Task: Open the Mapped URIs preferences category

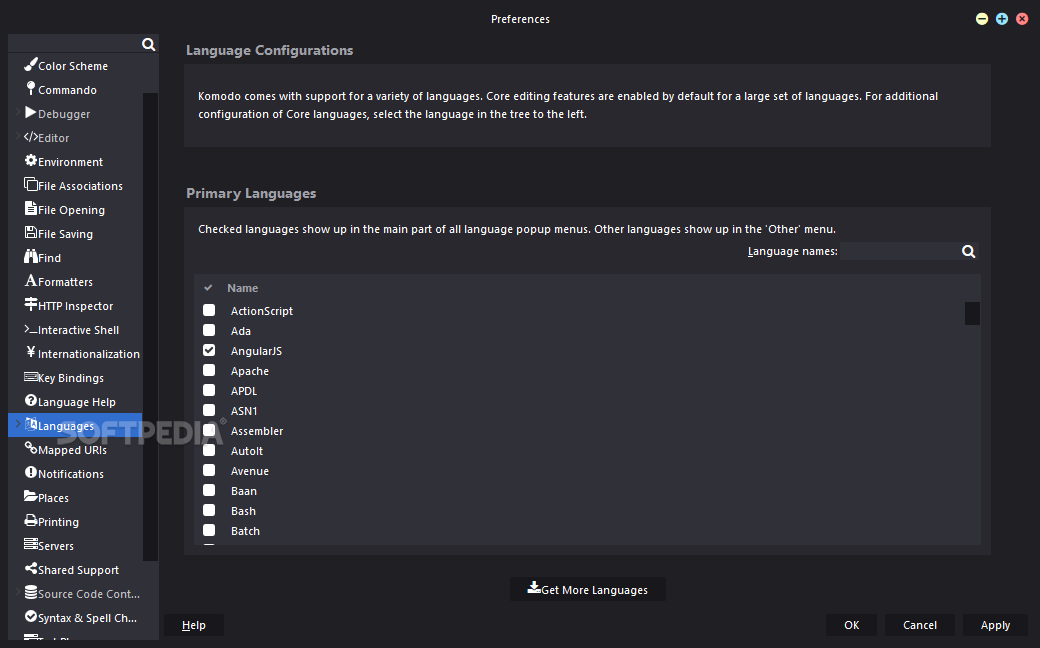Action: (x=75, y=450)
